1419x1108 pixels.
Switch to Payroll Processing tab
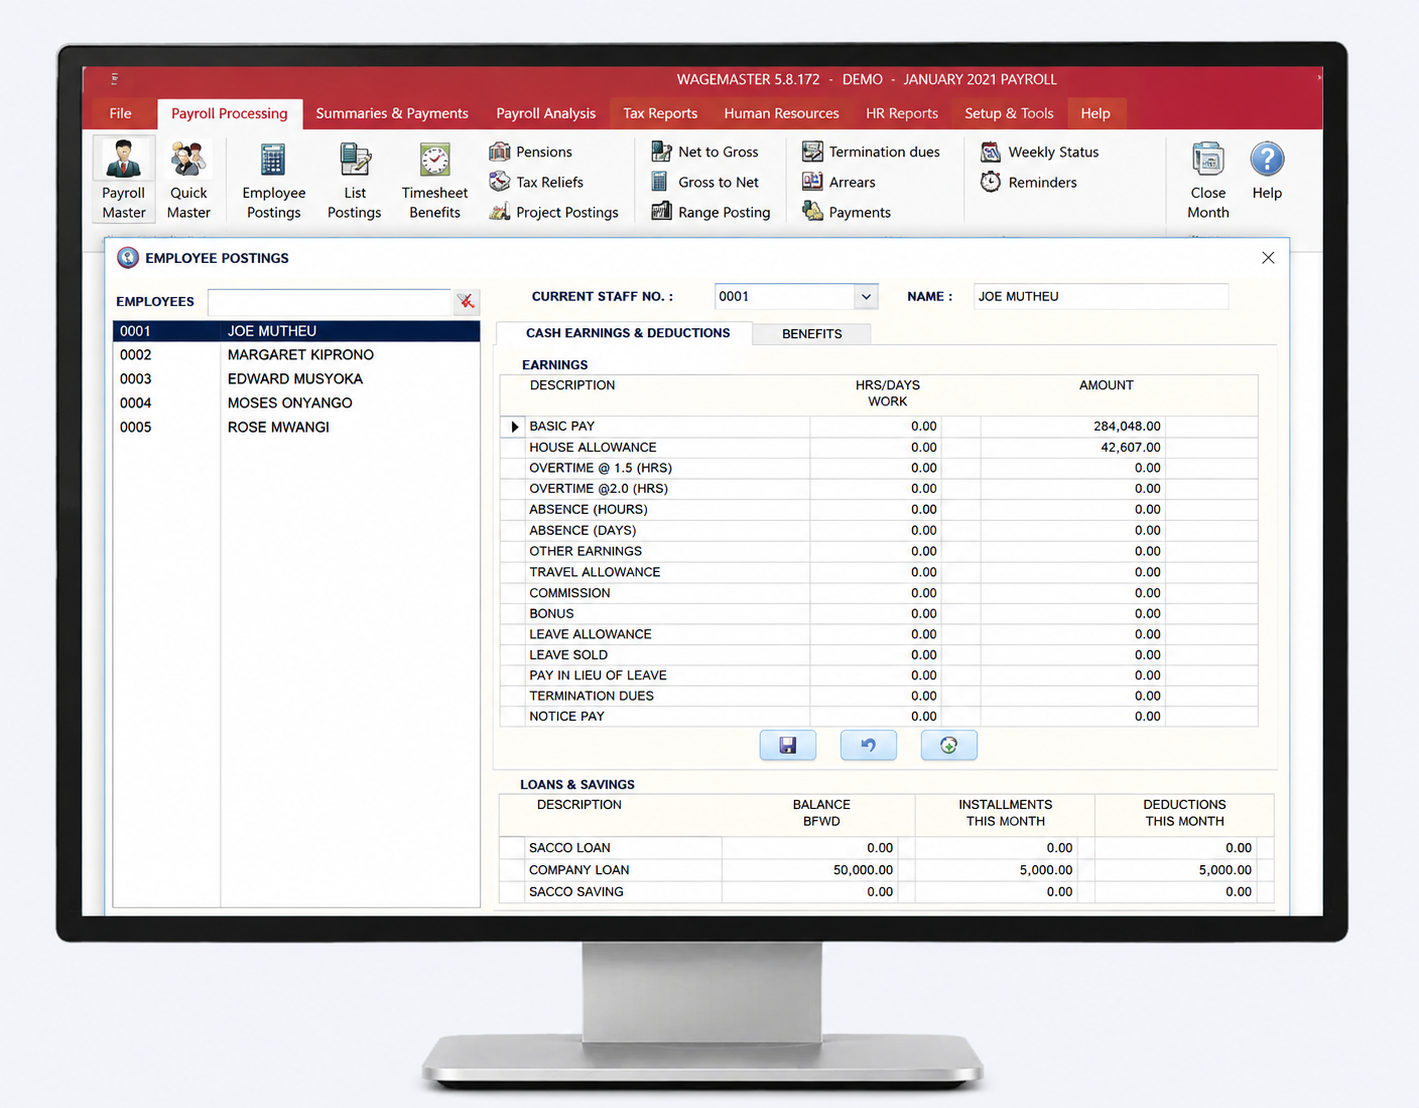pyautogui.click(x=229, y=113)
